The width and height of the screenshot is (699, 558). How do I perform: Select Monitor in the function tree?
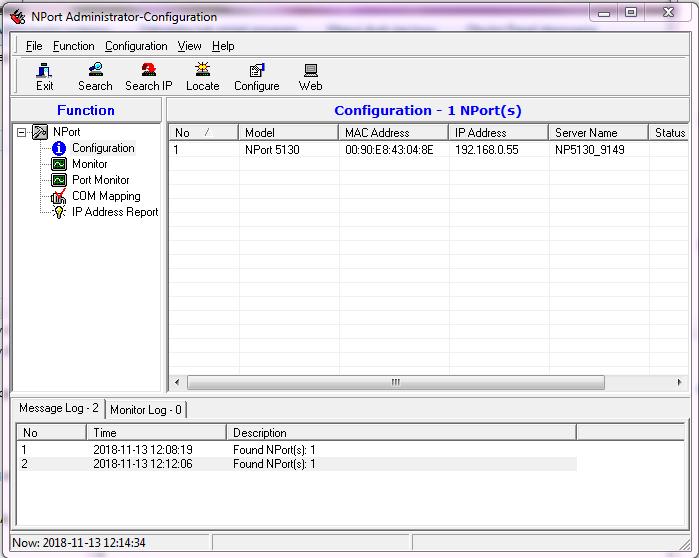tap(90, 164)
